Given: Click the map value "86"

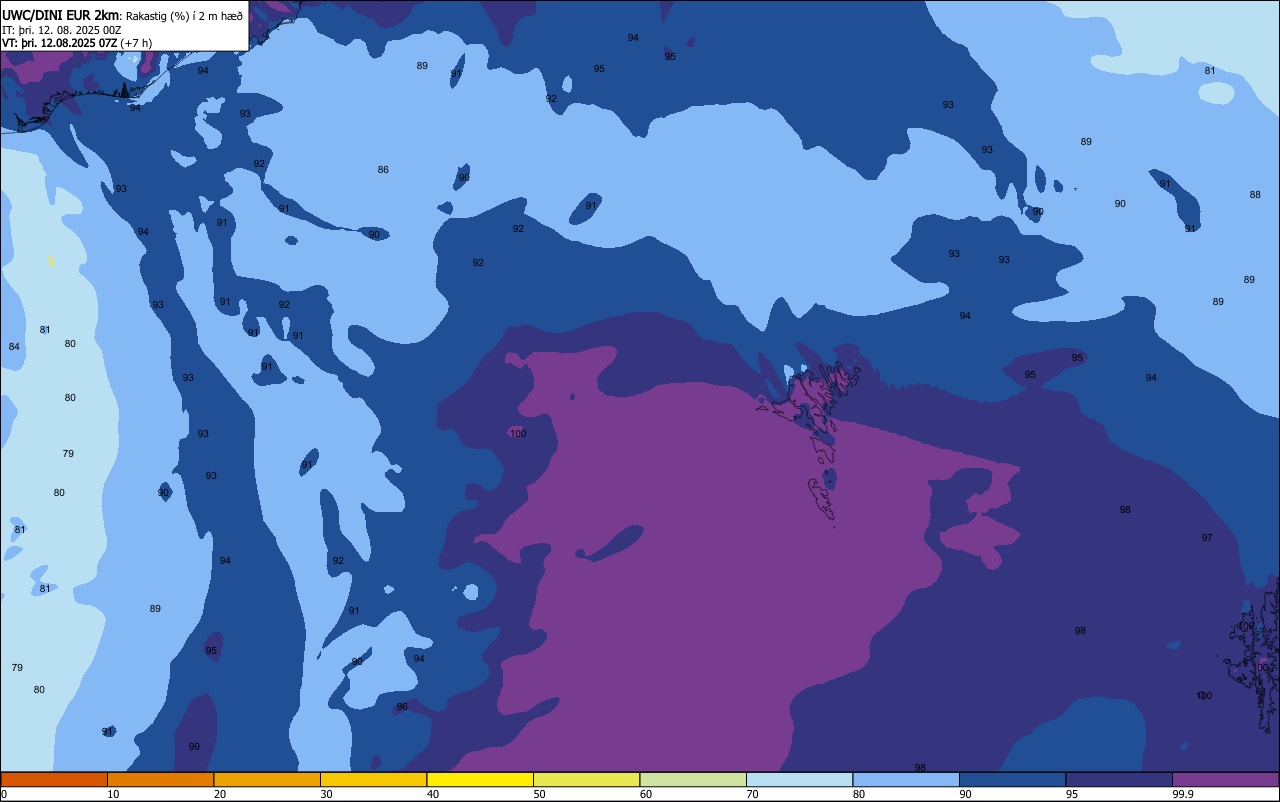Looking at the screenshot, I should click(383, 170).
